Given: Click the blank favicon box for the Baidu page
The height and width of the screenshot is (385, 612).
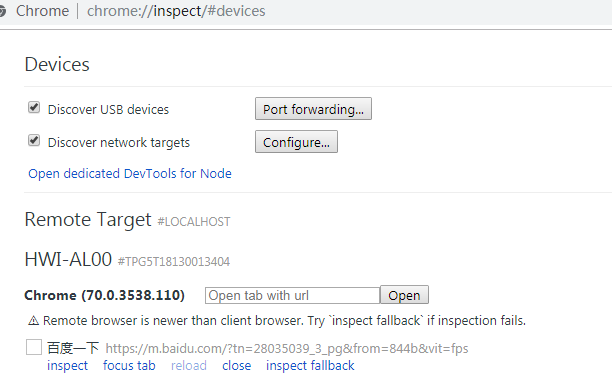Looking at the screenshot, I should (34, 347).
